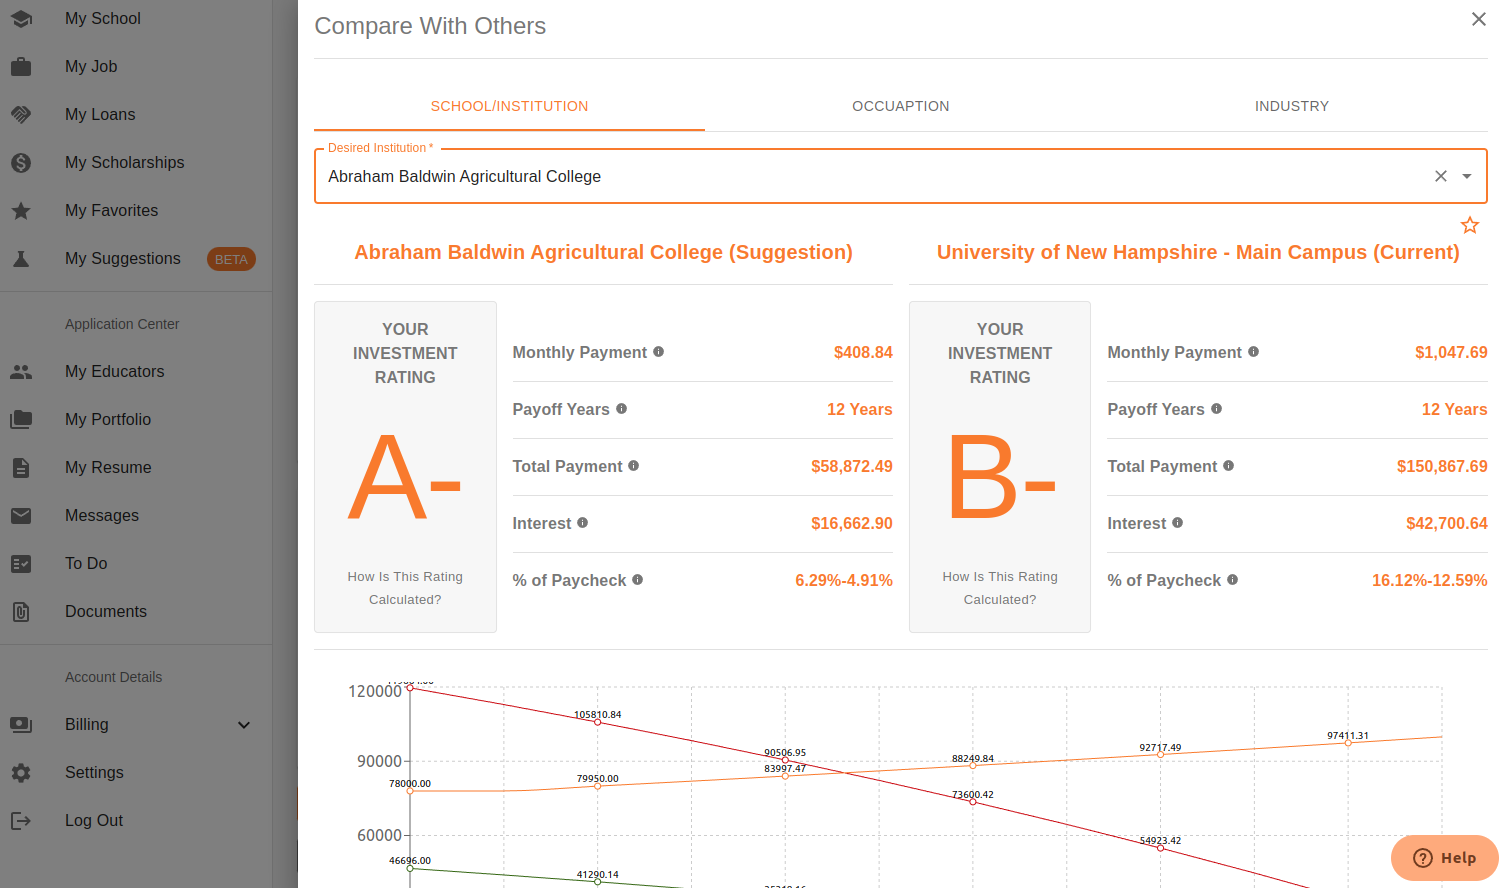Click How Is This Rating Calculated under A-
The image size is (1501, 888).
click(405, 588)
